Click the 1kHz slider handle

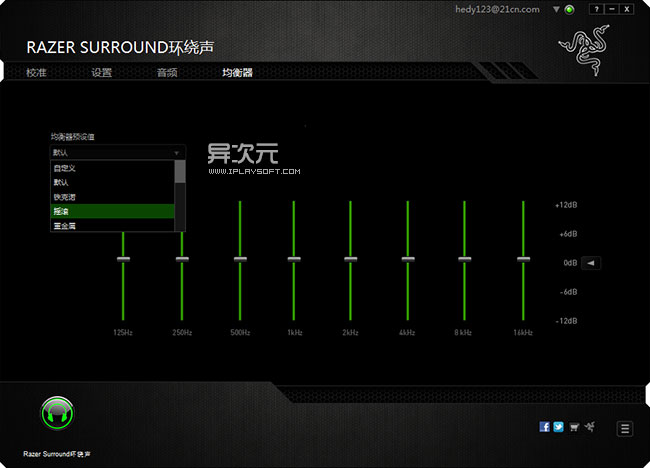point(294,259)
